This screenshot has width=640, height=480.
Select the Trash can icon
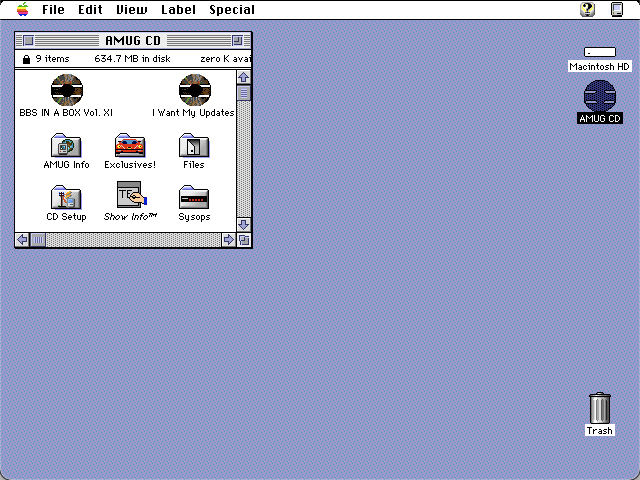point(600,408)
